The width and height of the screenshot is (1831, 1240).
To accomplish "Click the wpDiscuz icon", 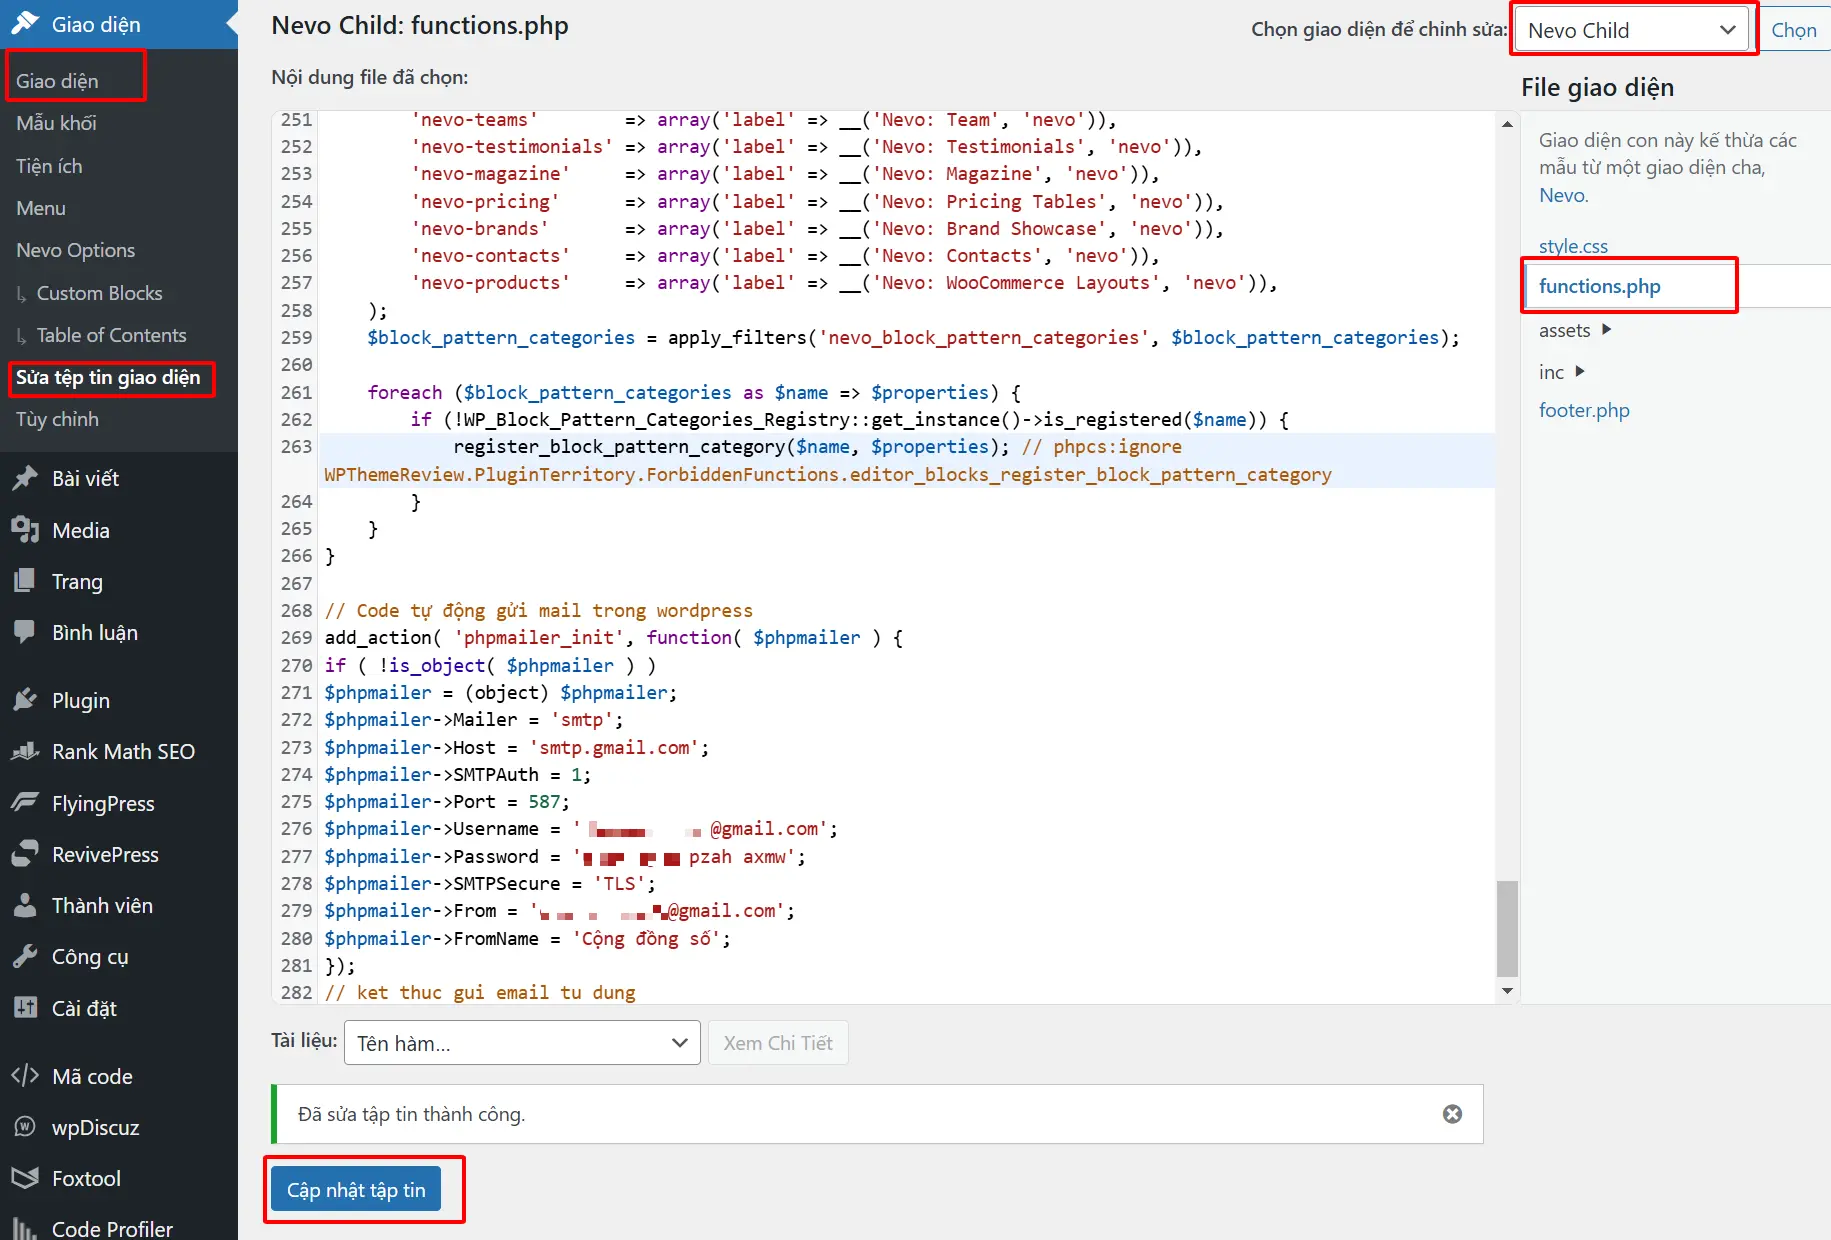I will [x=25, y=1127].
